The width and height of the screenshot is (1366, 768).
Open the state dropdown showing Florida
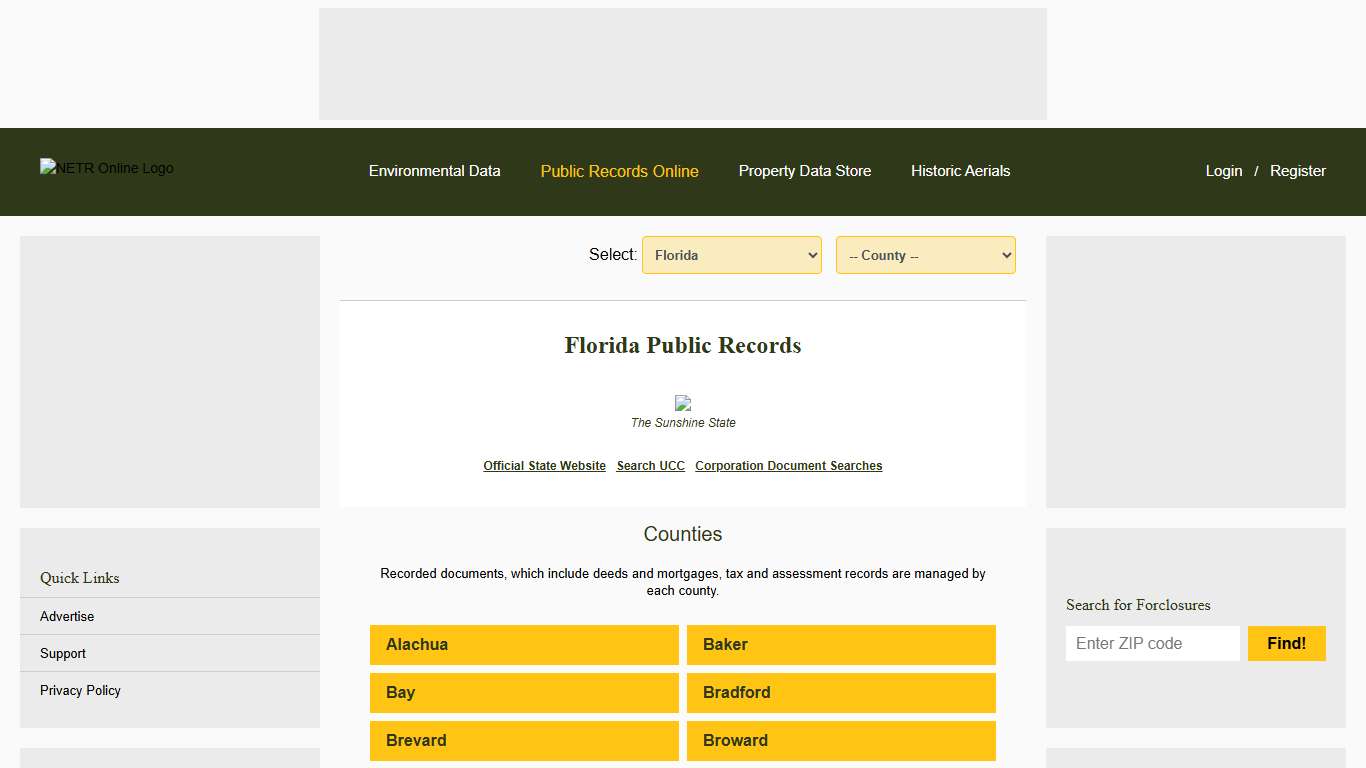click(731, 255)
